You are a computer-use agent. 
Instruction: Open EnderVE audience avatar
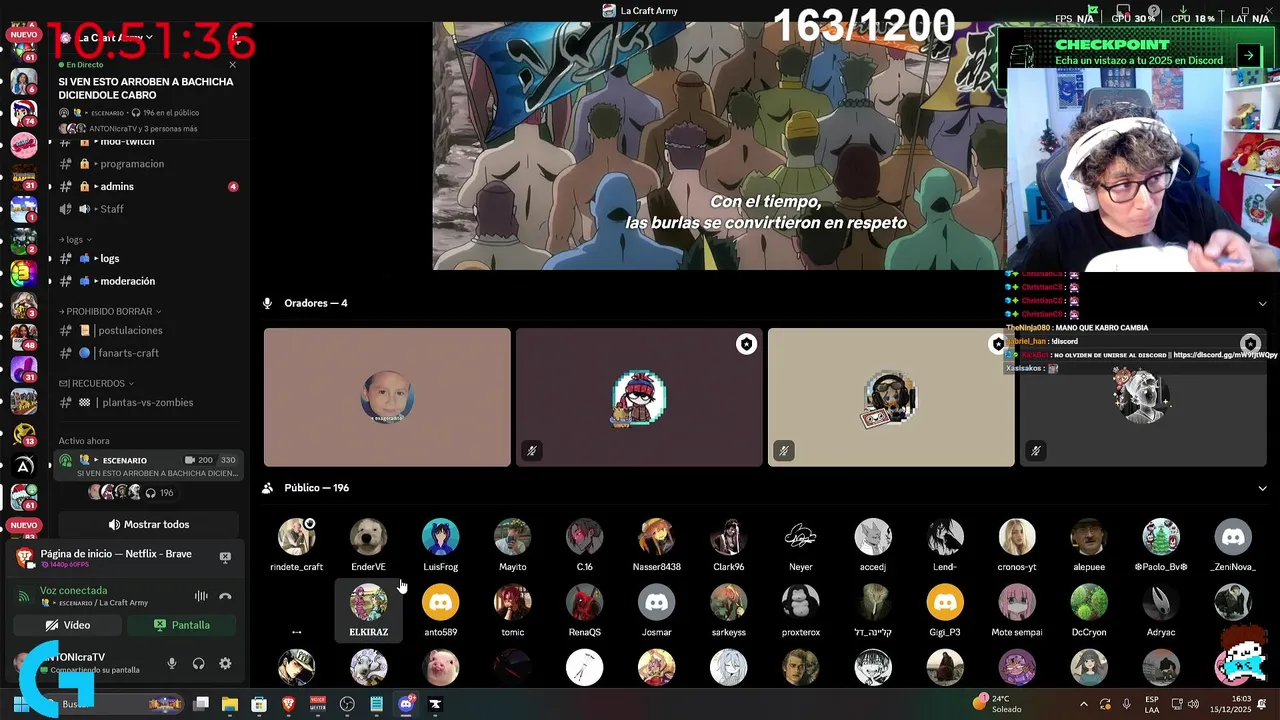click(x=368, y=537)
